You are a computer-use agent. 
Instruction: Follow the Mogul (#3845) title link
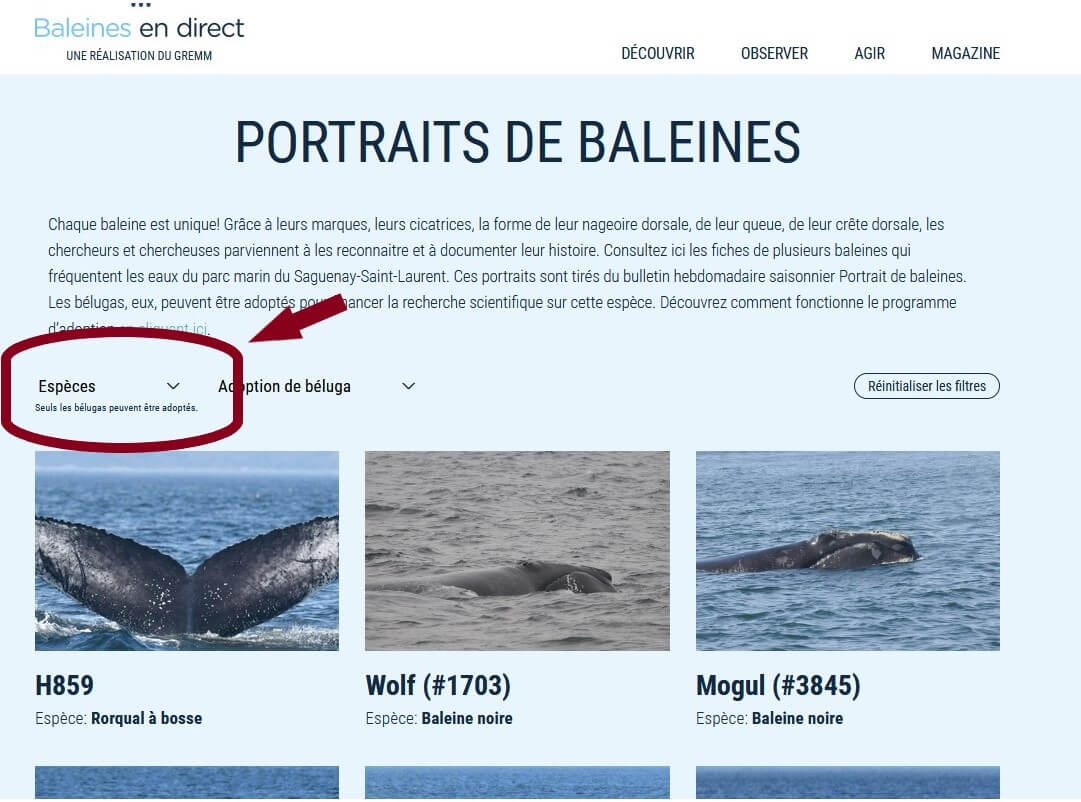[778, 685]
